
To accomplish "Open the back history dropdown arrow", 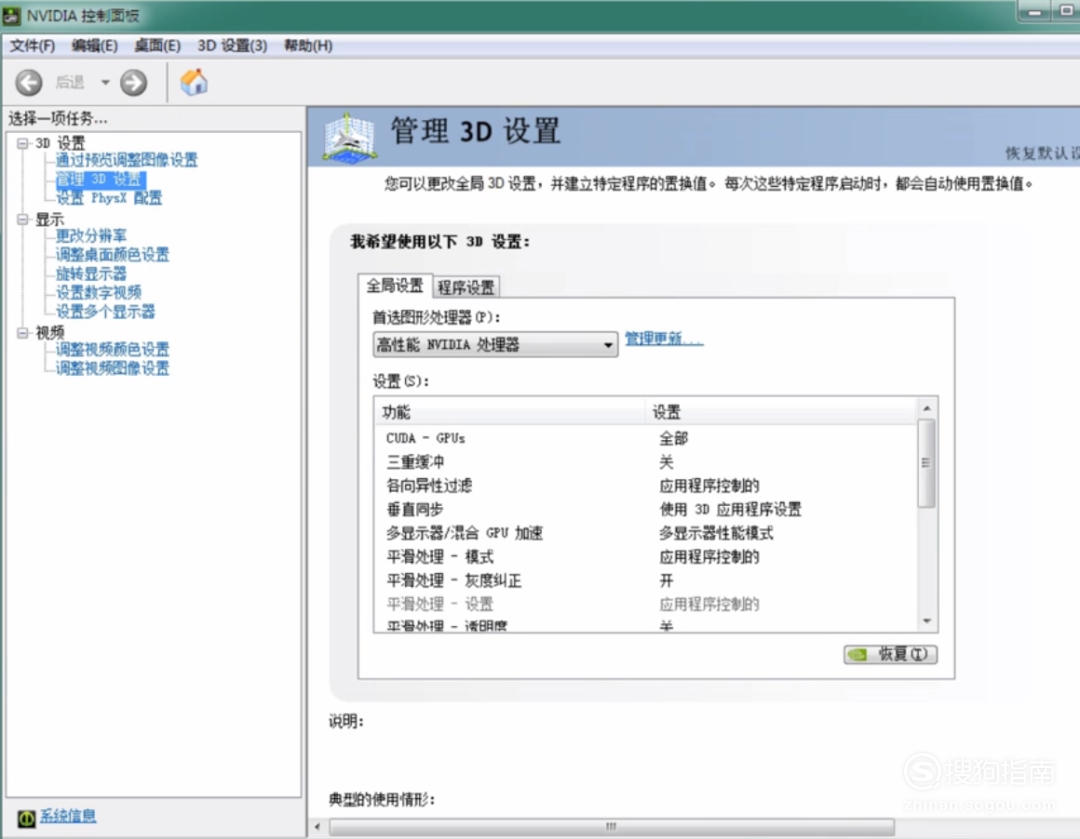I will 105,83.
